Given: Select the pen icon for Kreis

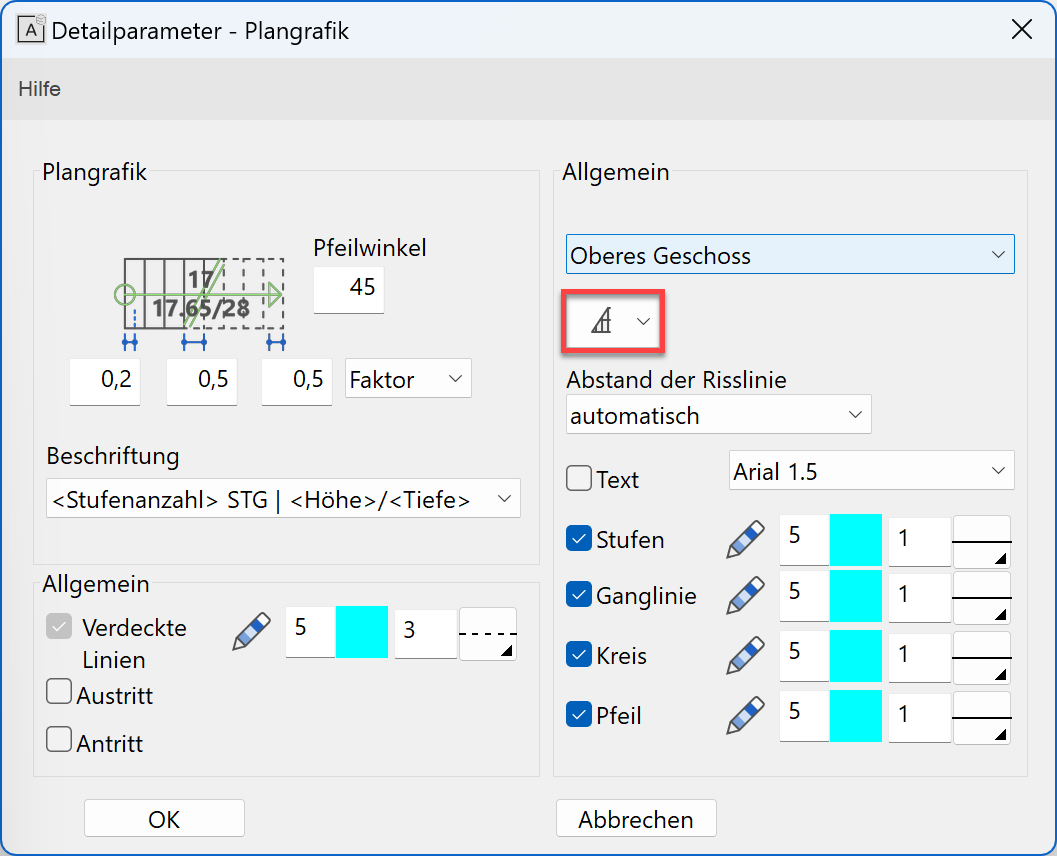Looking at the screenshot, I should [x=744, y=655].
